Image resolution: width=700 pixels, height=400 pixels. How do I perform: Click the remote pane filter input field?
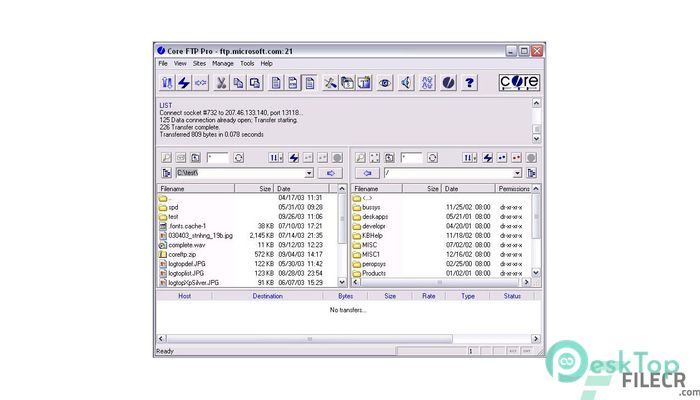[412, 158]
